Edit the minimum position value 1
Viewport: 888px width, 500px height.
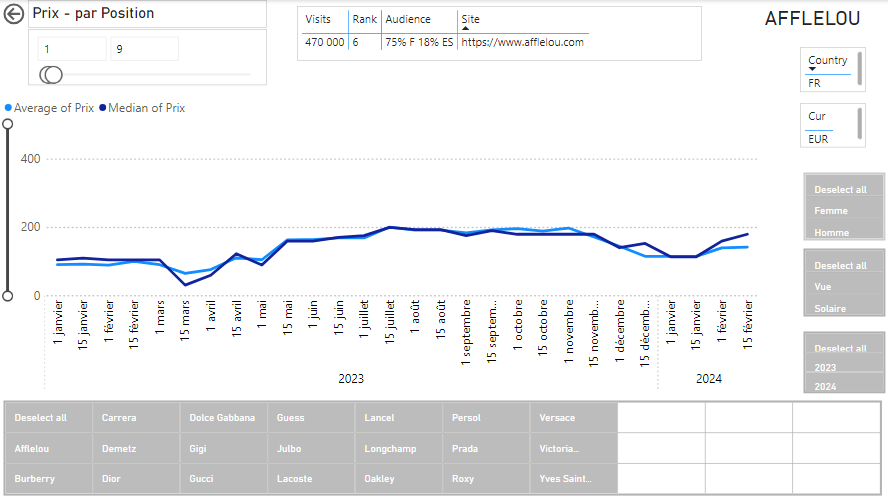click(x=72, y=49)
